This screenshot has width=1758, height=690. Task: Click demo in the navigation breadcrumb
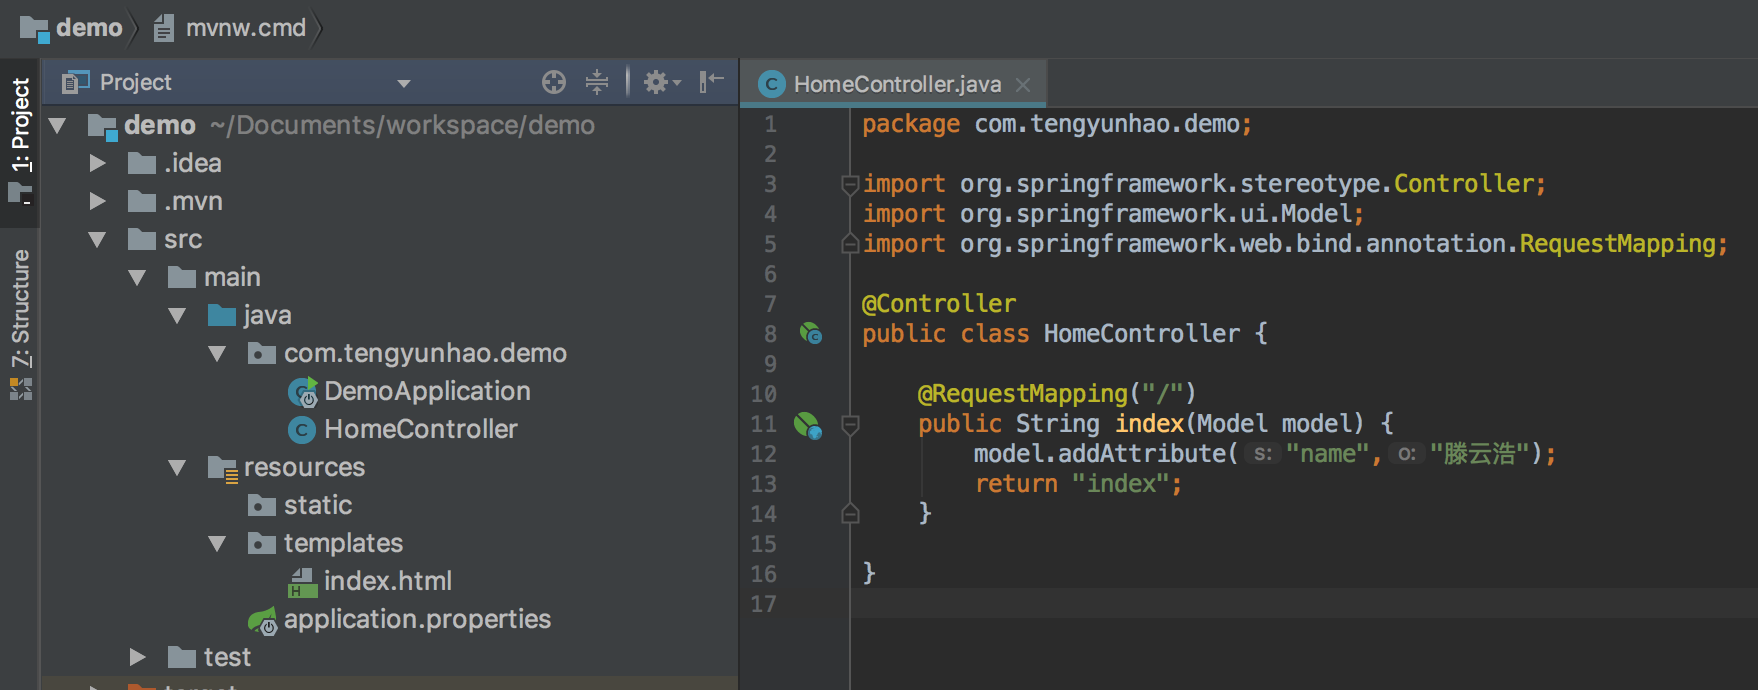(x=88, y=28)
